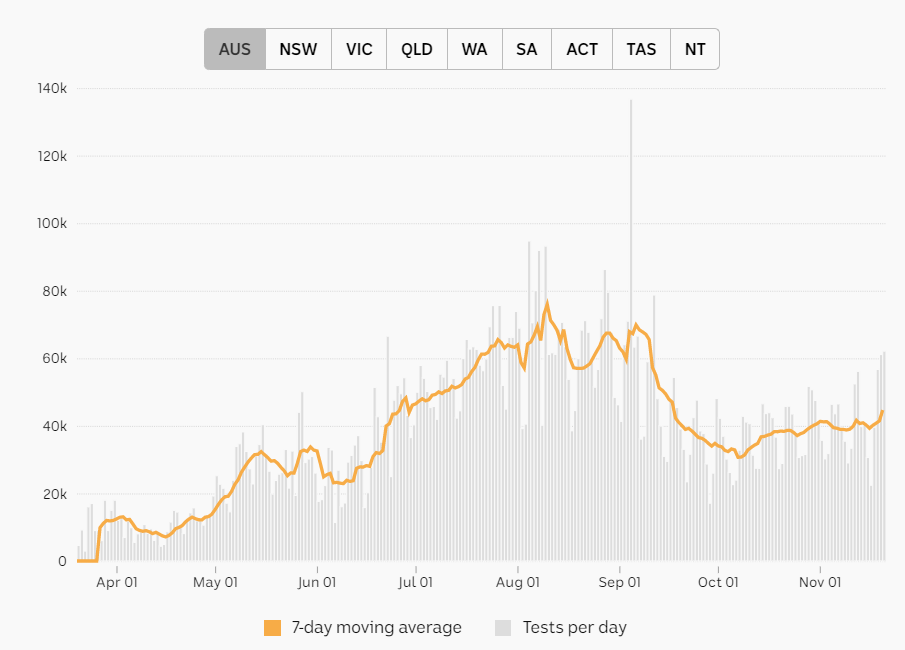This screenshot has width=905, height=650.
Task: Click the Sep 01 axis tick label
Action: (619, 582)
